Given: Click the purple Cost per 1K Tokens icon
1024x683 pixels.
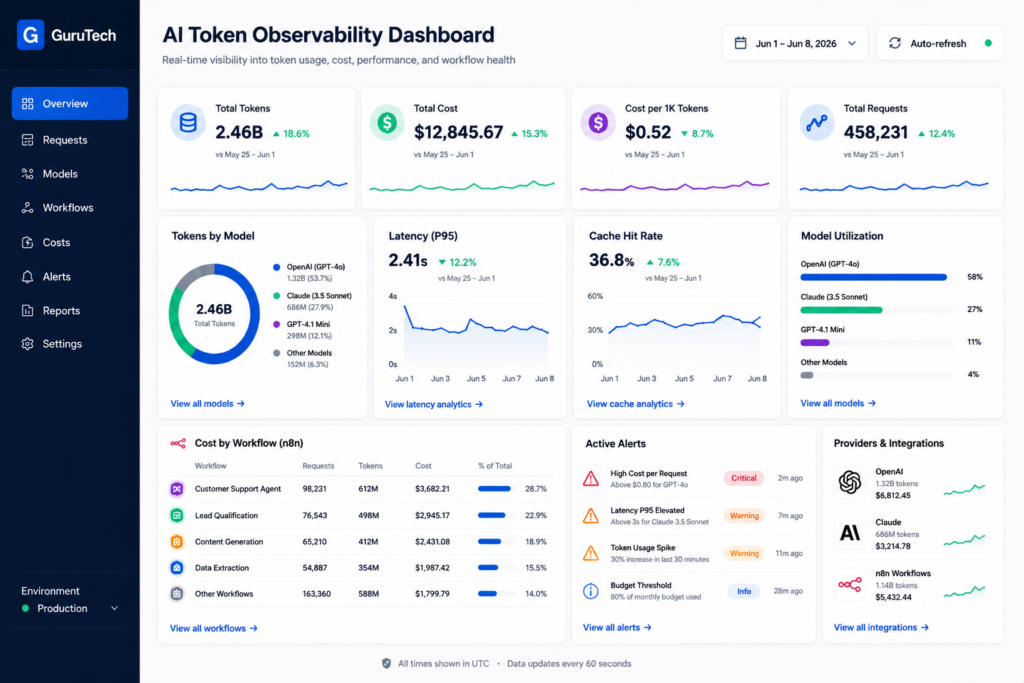Looking at the screenshot, I should (598, 122).
